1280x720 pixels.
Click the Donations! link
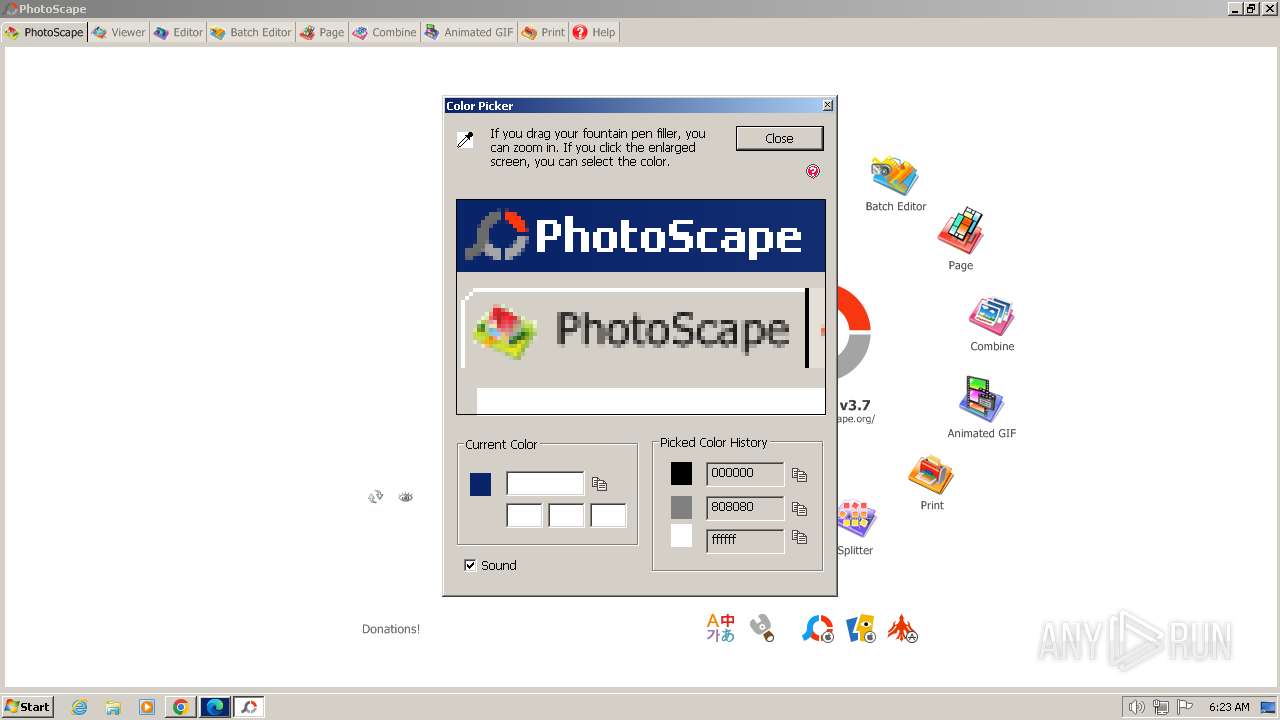click(391, 629)
